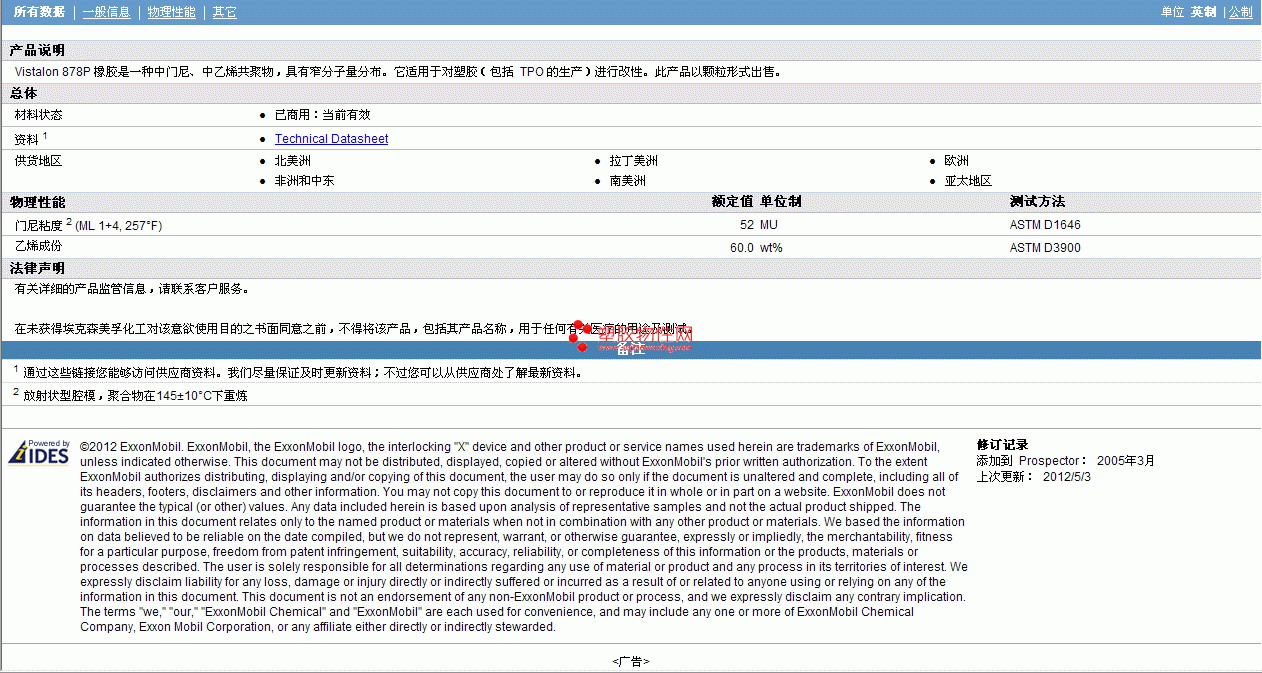The height and width of the screenshot is (673, 1262).
Task: Click the 材料状态 row label
Action: [38, 115]
